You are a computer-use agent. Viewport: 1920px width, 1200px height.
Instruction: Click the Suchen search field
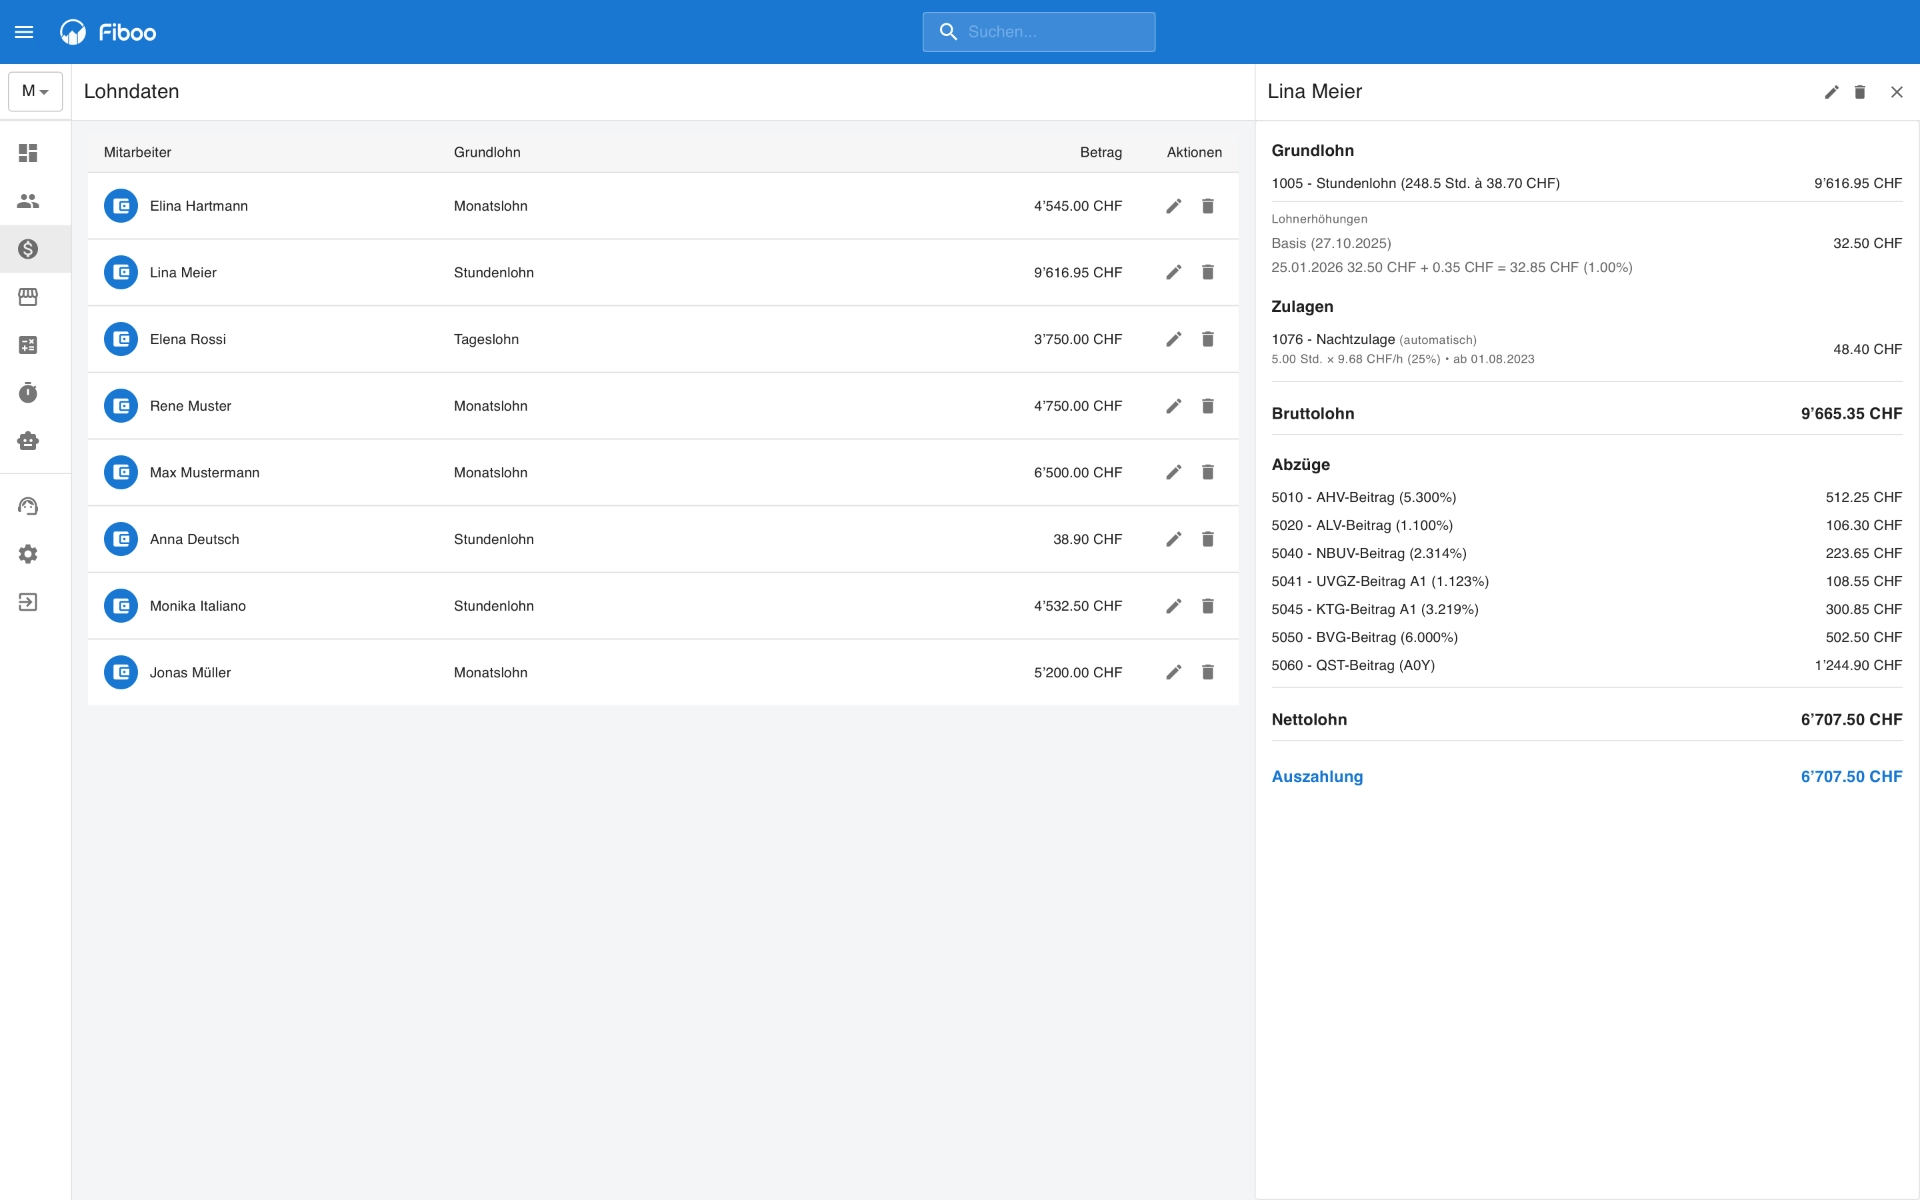click(x=1040, y=32)
